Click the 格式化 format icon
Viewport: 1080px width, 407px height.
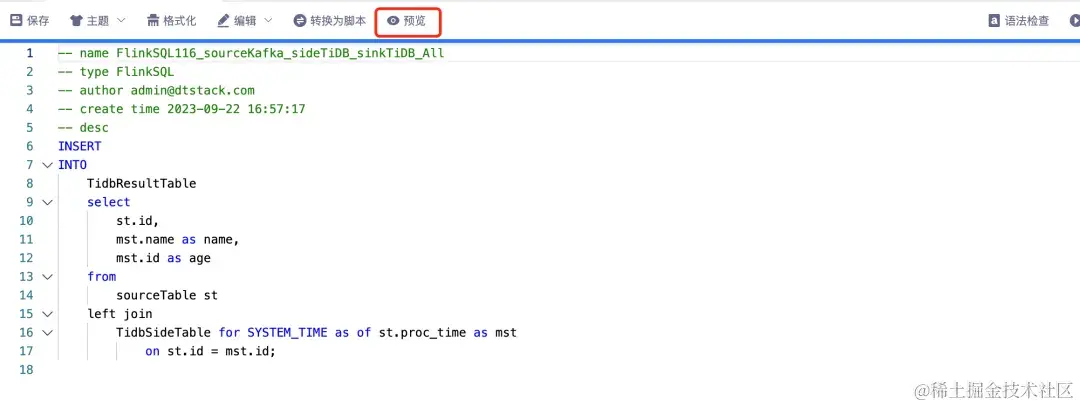(x=153, y=21)
